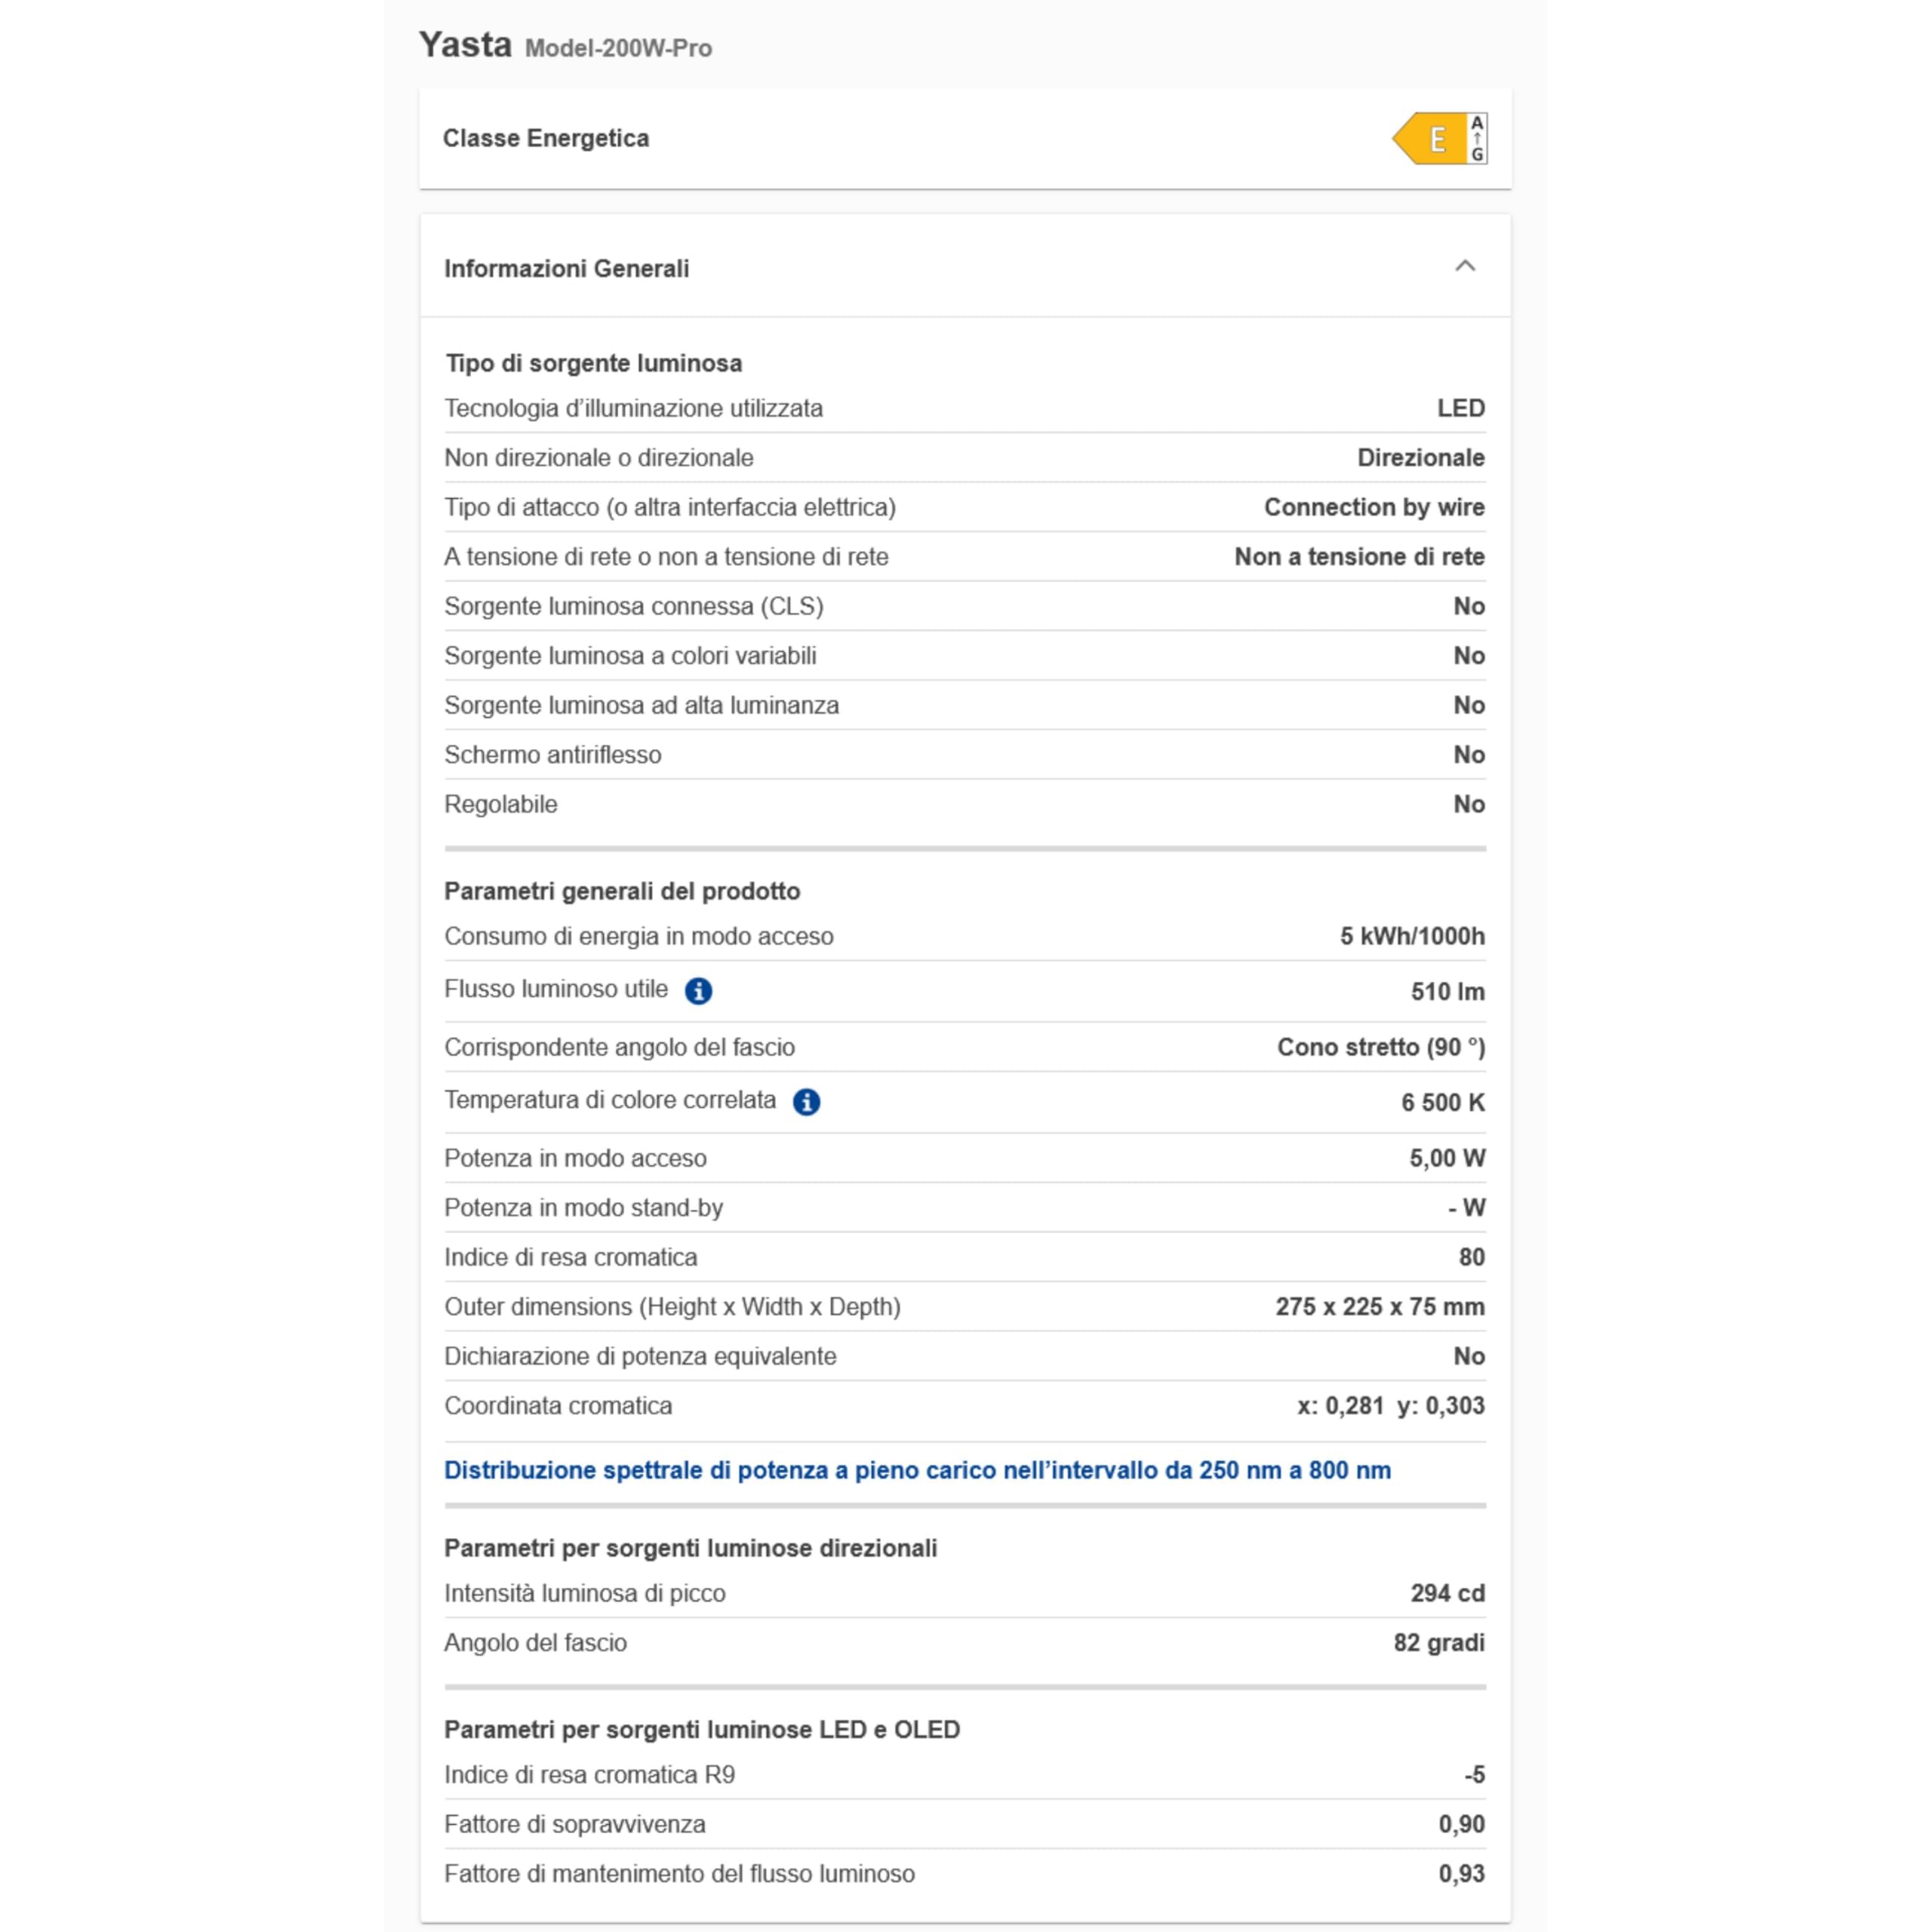Click the Connection by wire value
1932x1932 pixels.
tap(1374, 507)
